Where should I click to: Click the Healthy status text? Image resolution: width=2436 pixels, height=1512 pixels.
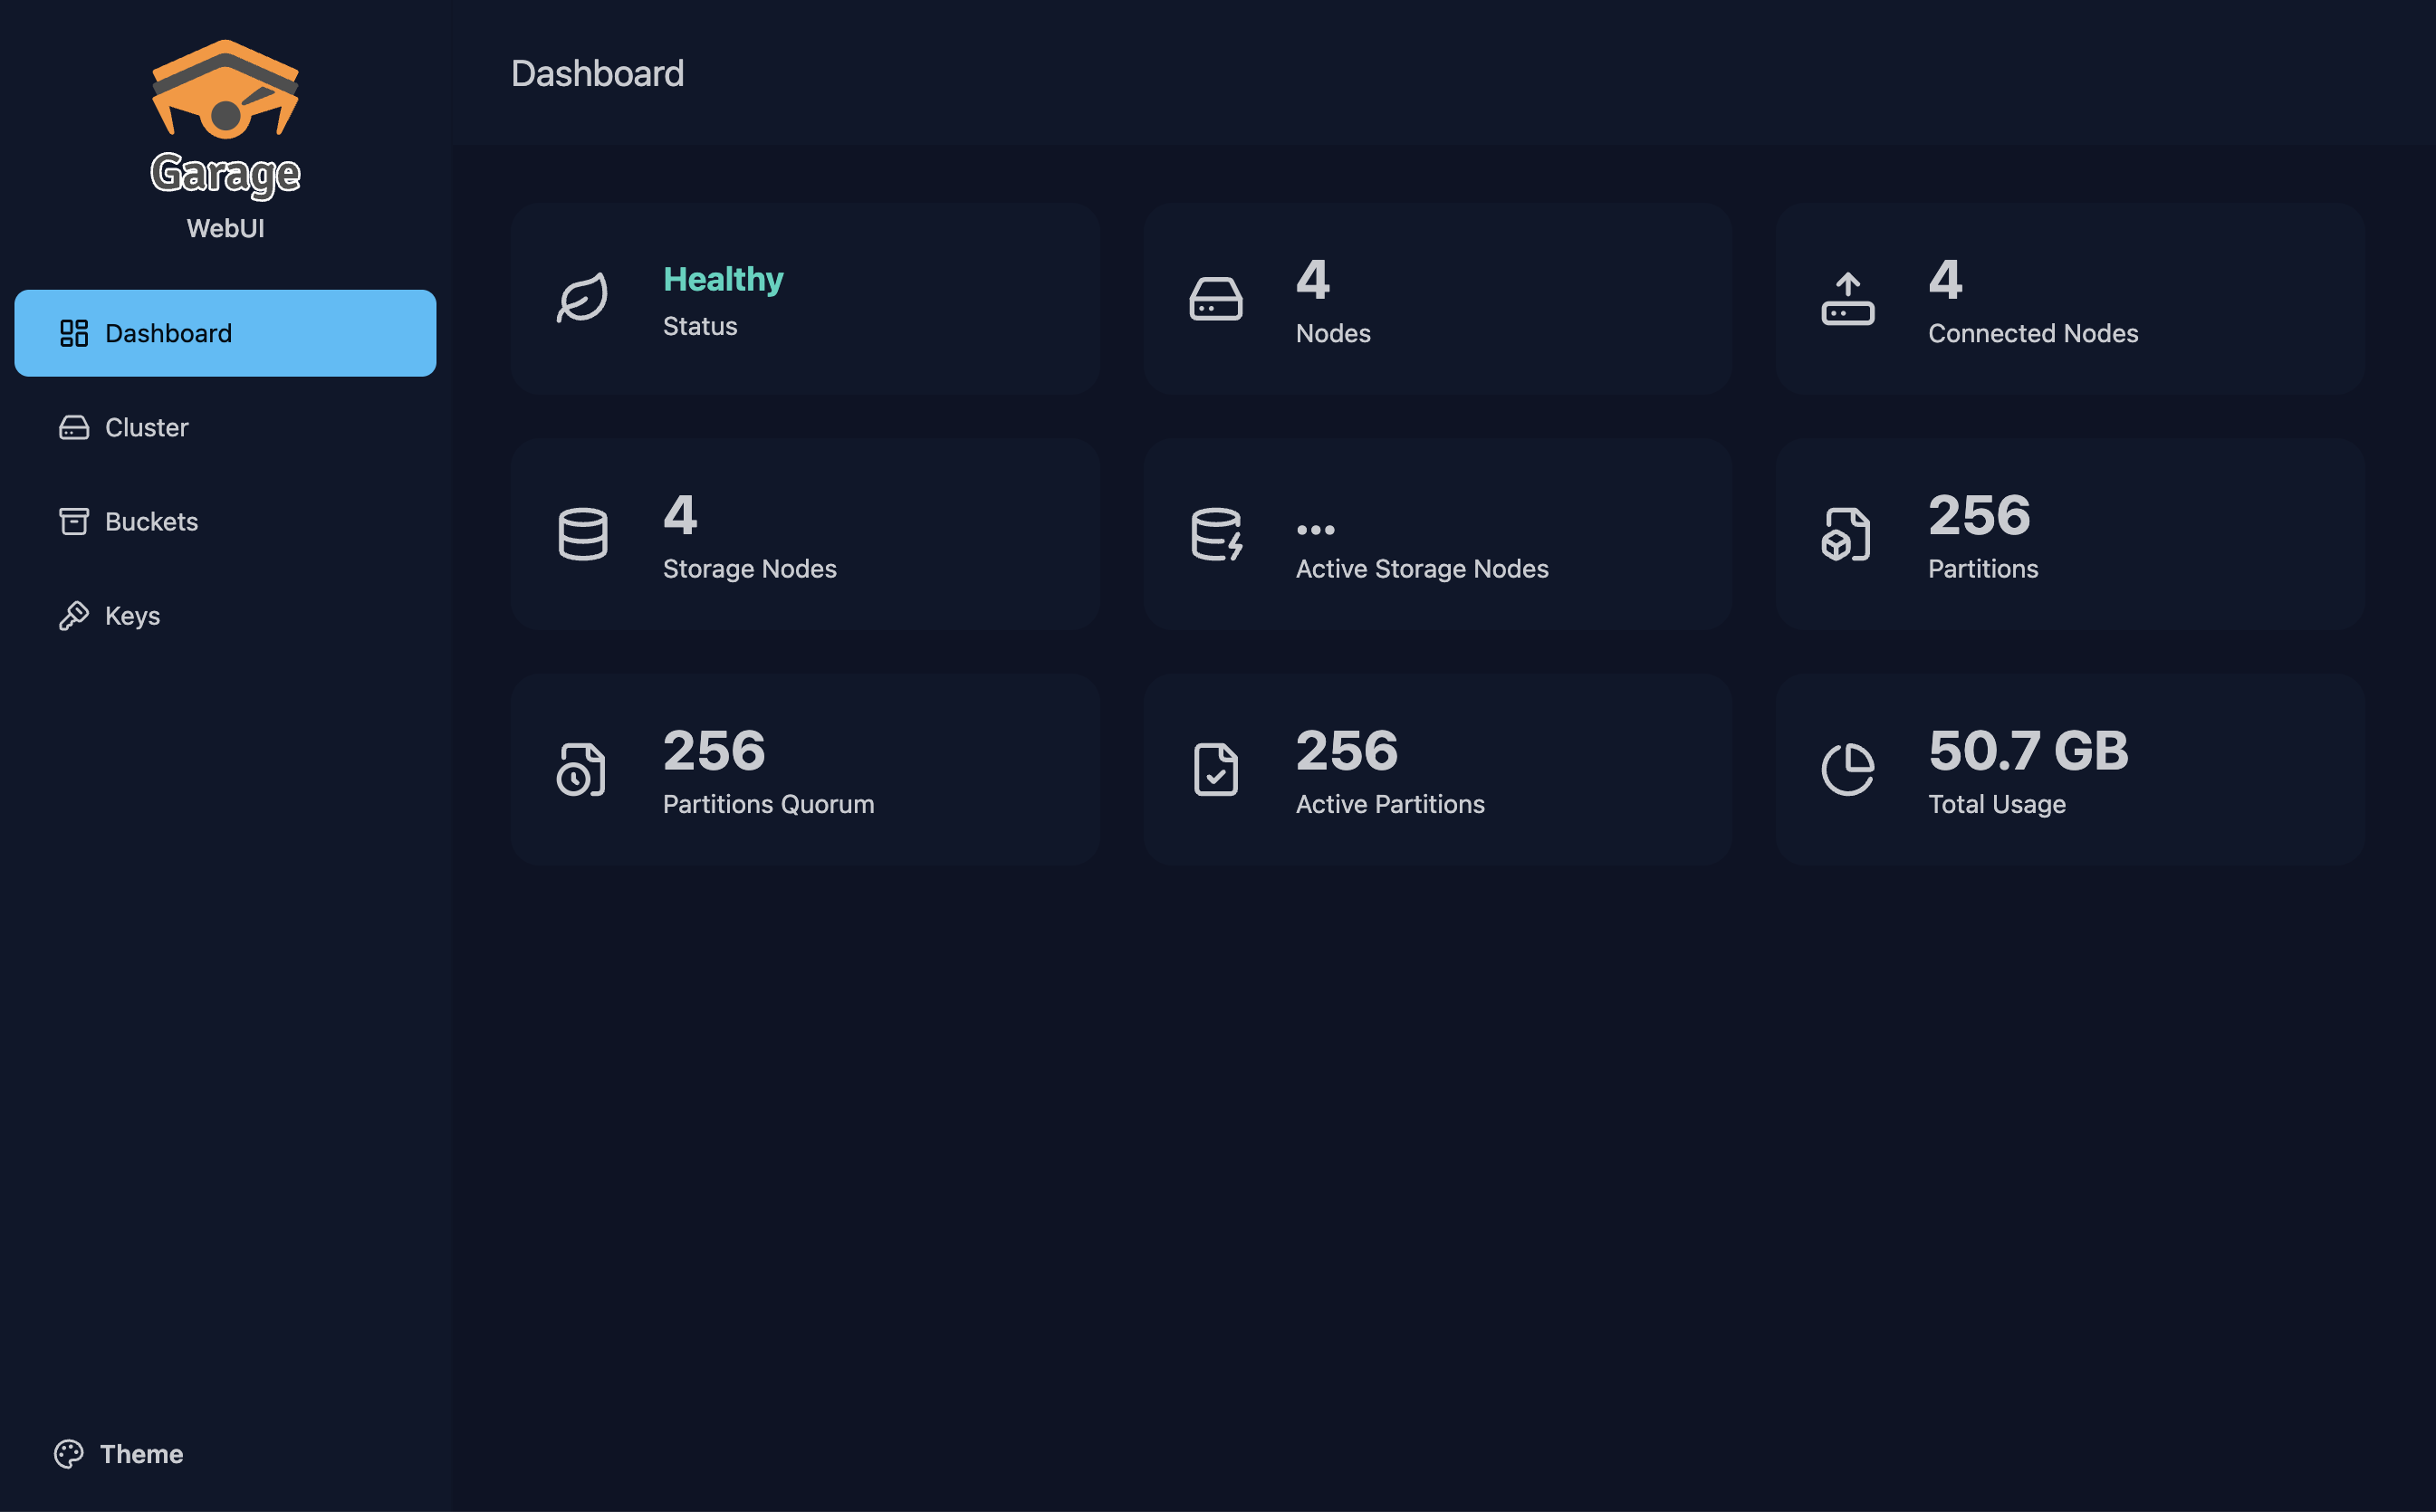pyautogui.click(x=723, y=279)
